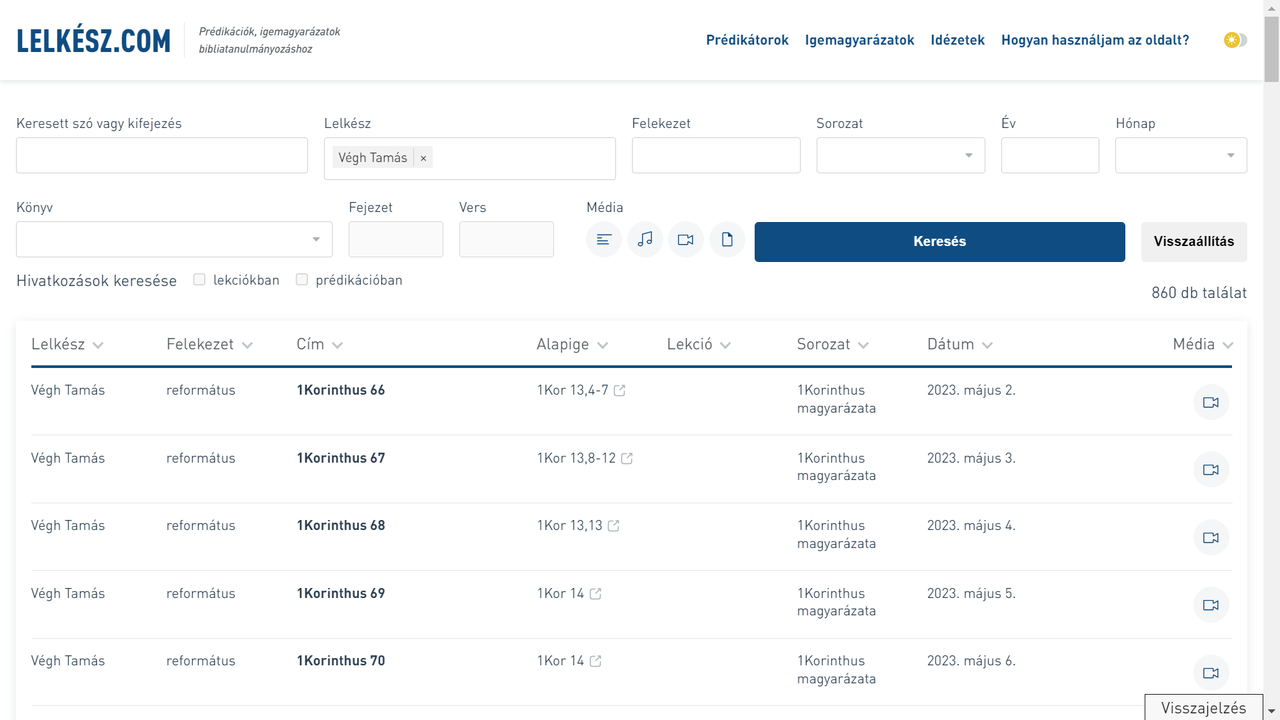Viewport: 1280px width, 720px height.
Task: Remove Végh Tamás tag from Lelkész field
Action: (x=423, y=158)
